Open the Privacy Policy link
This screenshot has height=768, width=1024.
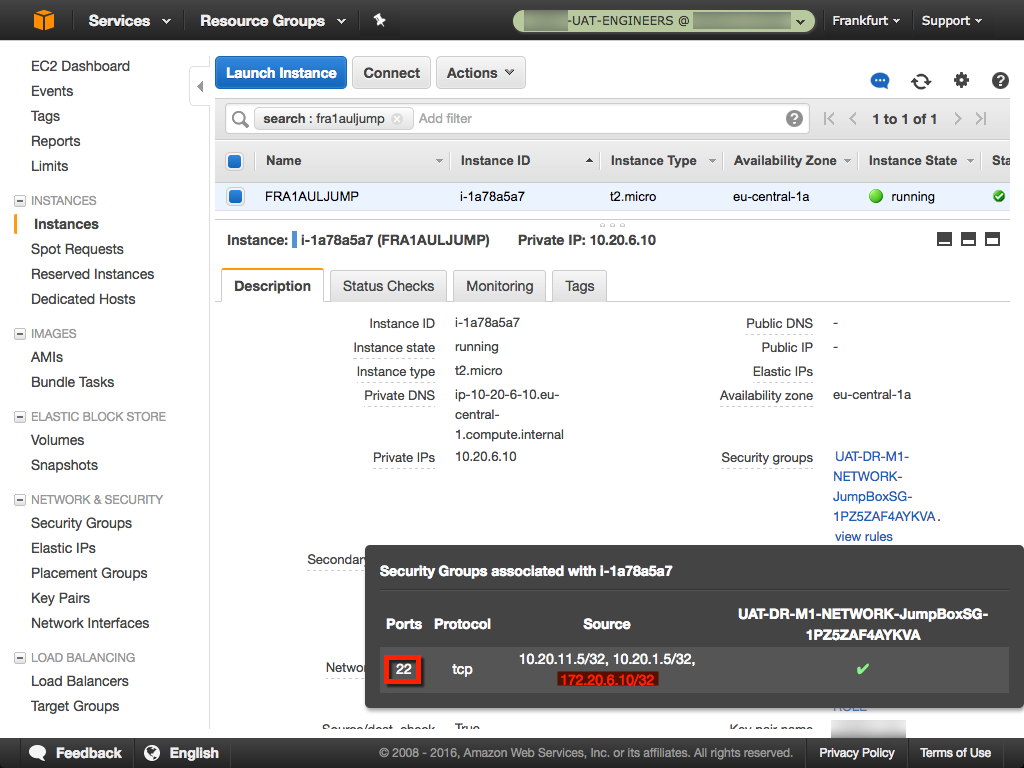pyautogui.click(x=857, y=753)
